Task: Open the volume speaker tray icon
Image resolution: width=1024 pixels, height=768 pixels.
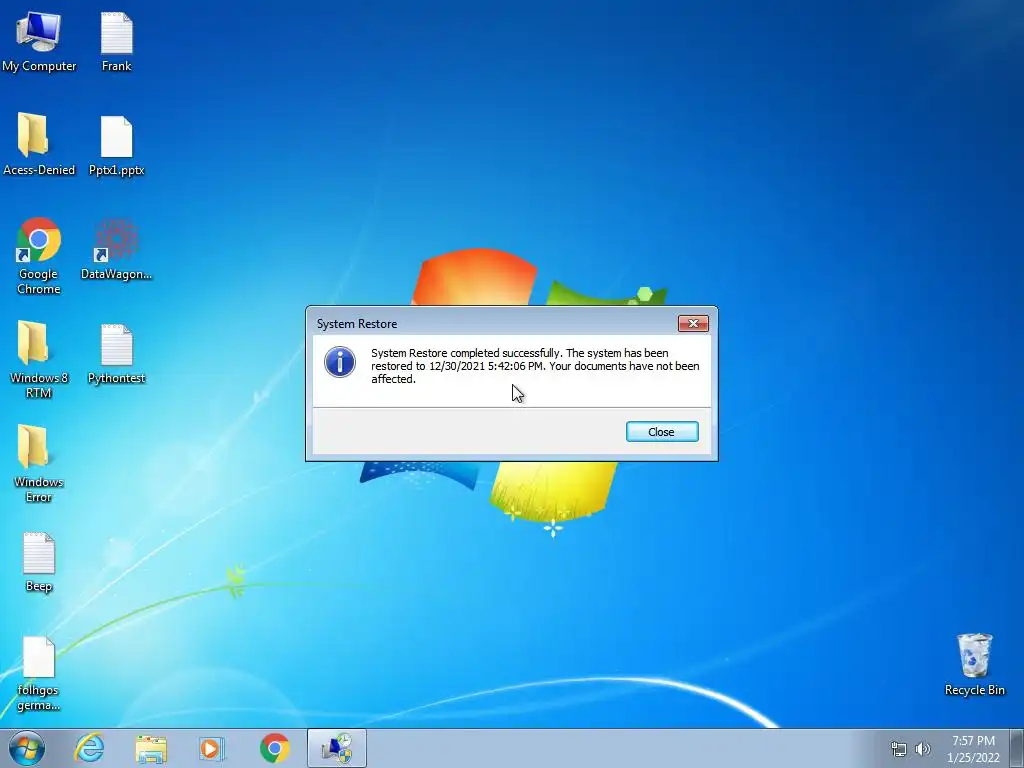Action: click(922, 749)
